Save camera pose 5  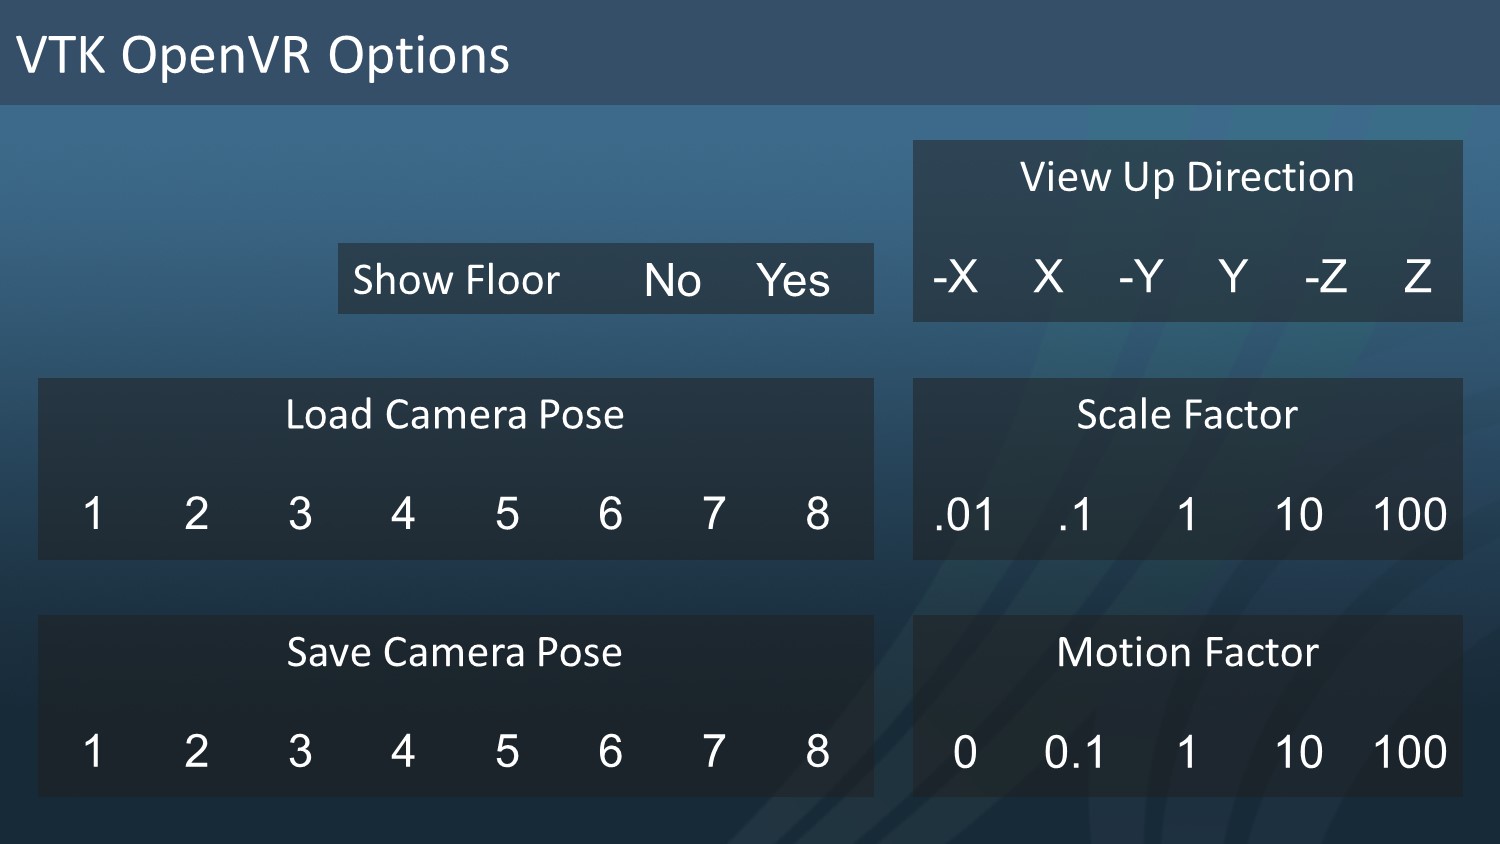[507, 751]
